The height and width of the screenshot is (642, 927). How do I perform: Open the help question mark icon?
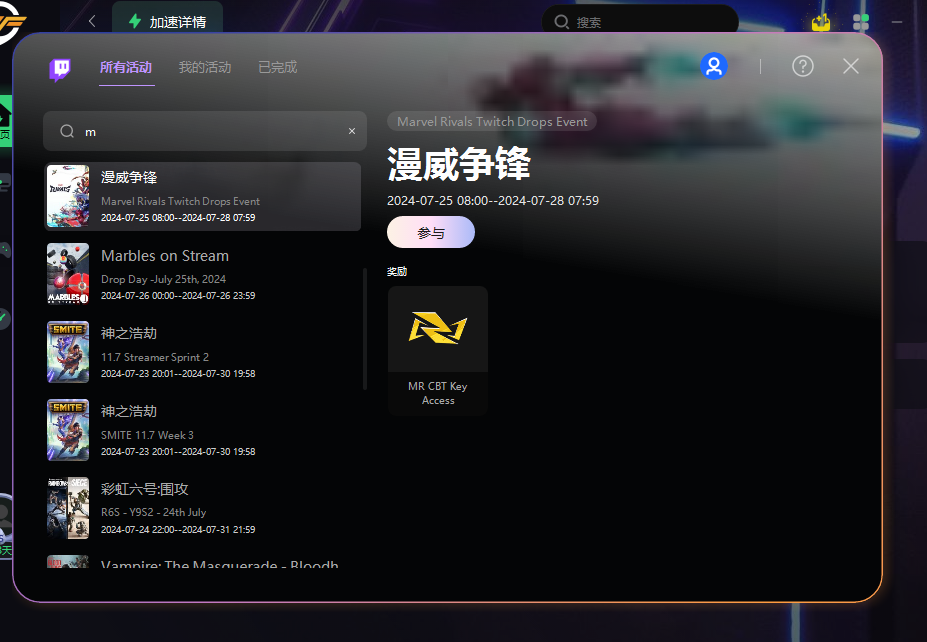point(802,66)
